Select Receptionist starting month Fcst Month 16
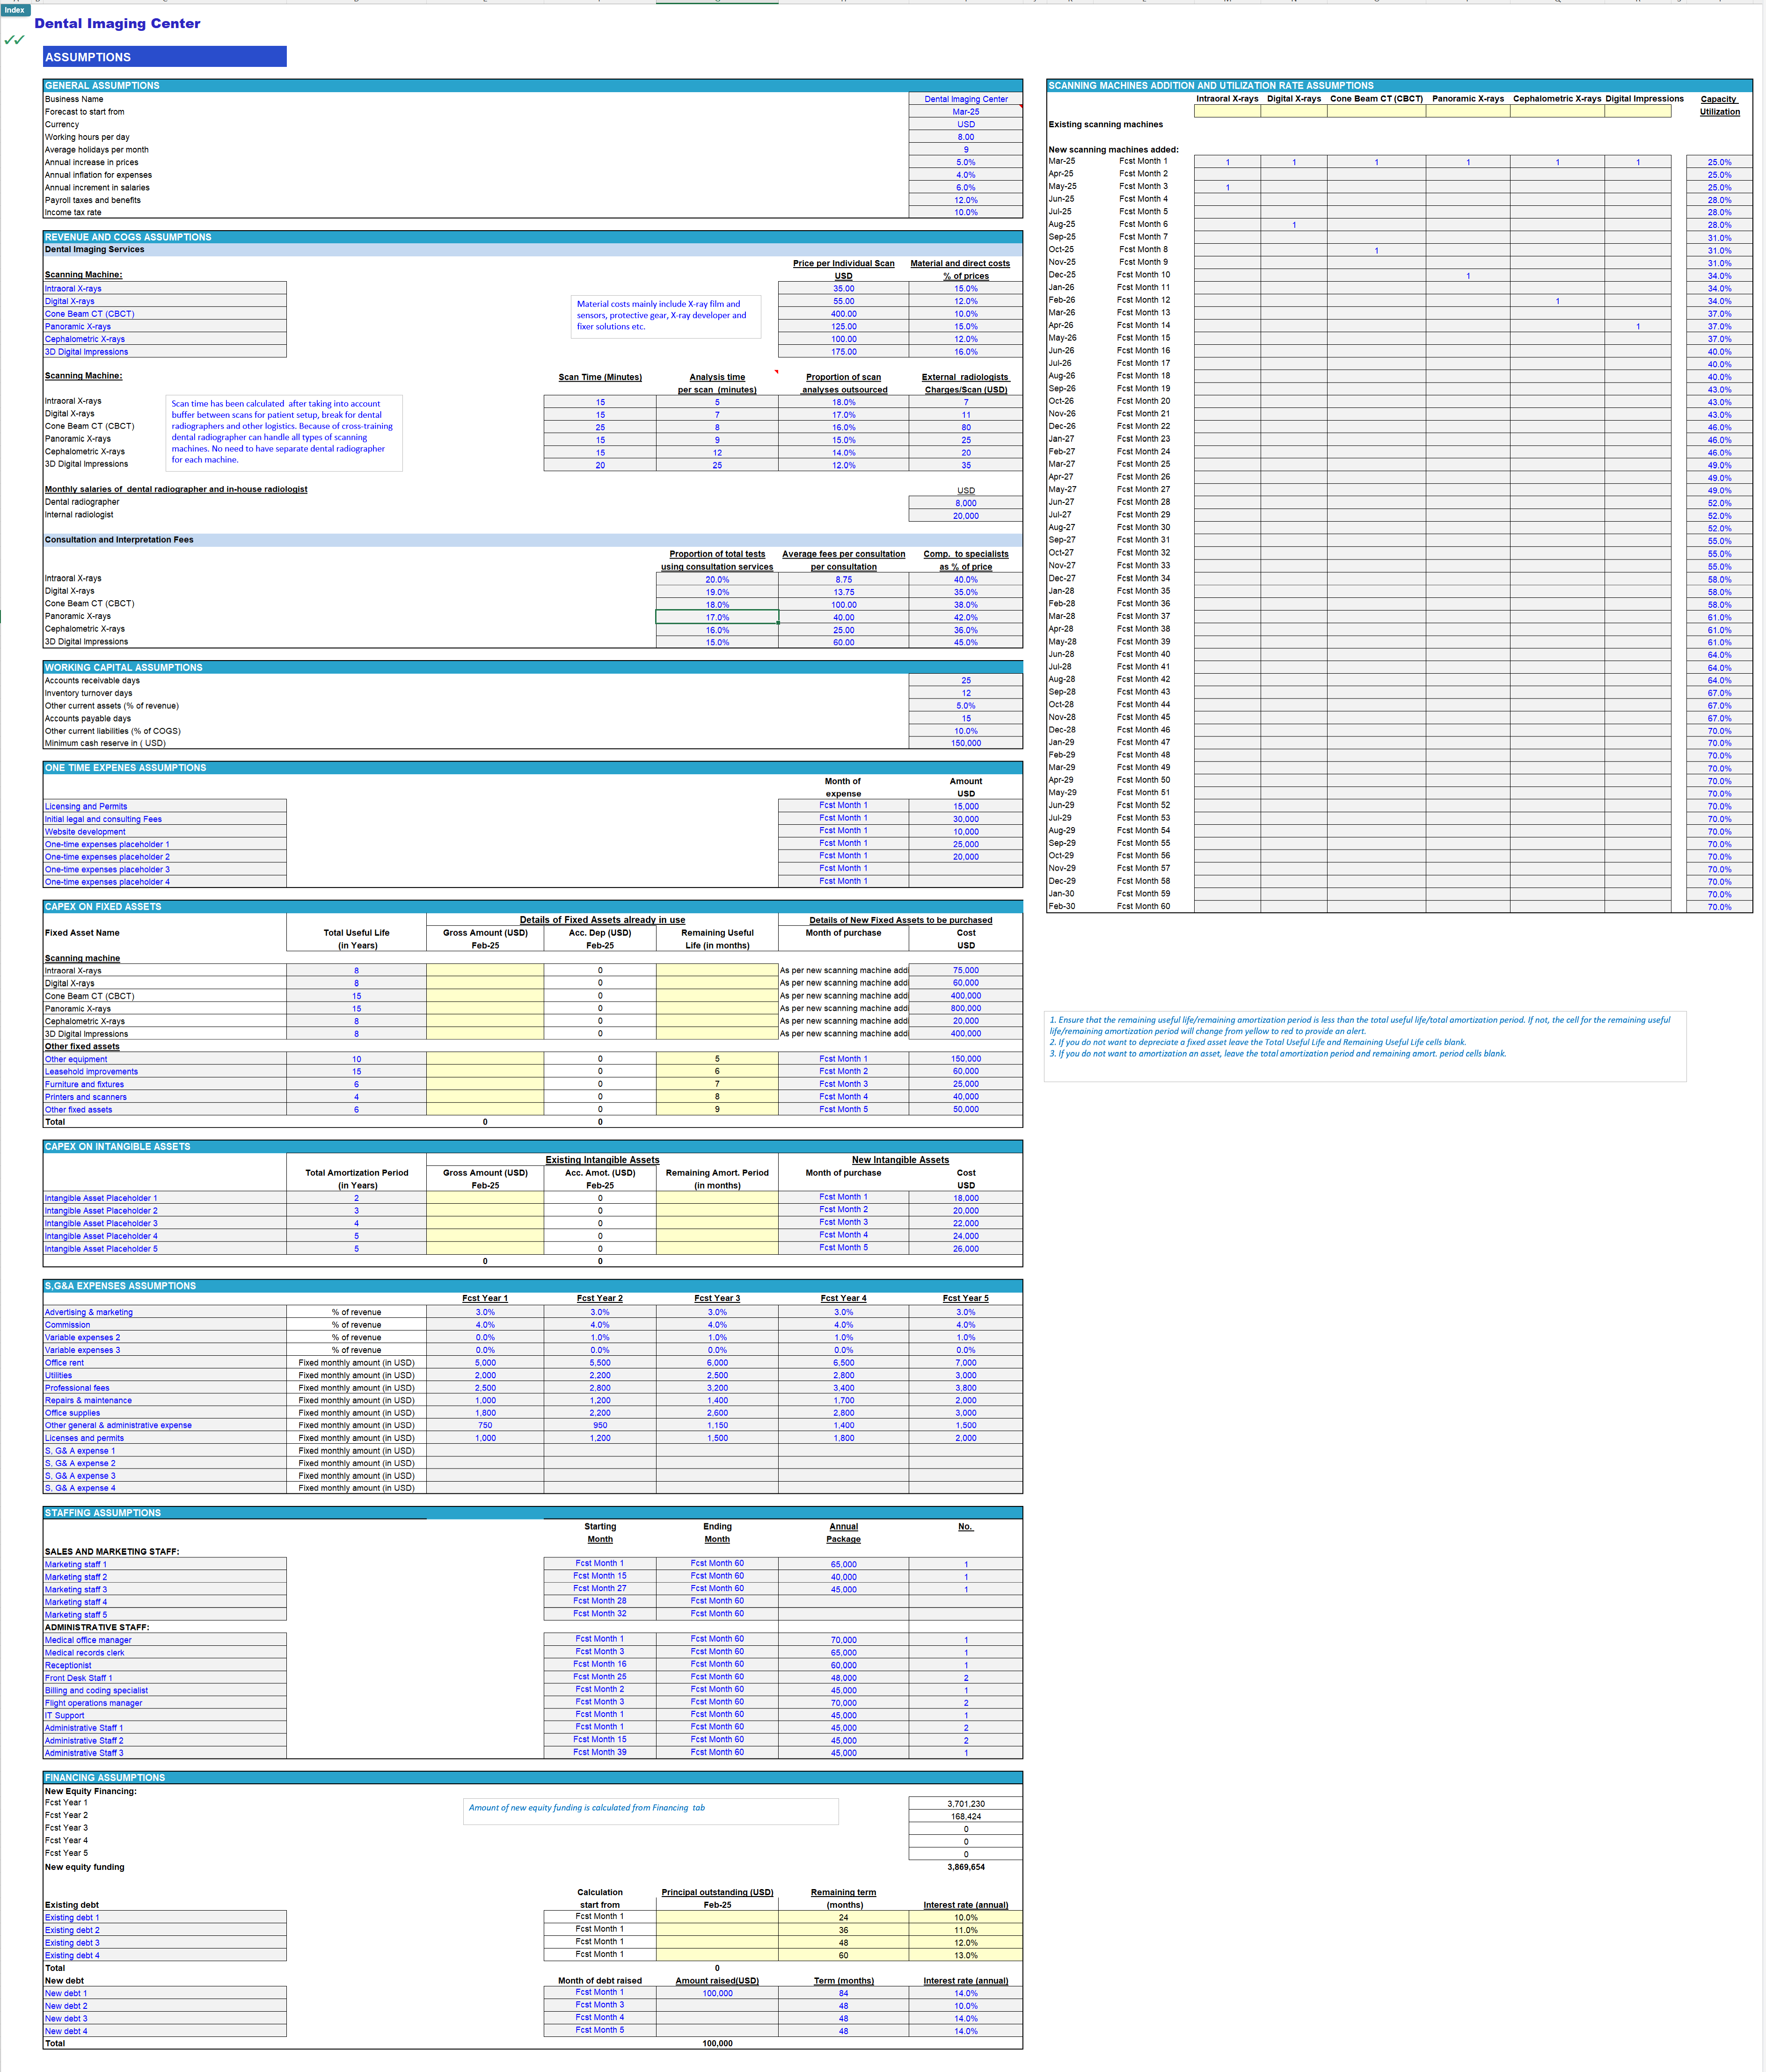Viewport: 1766px width, 2072px height. pyautogui.click(x=600, y=1664)
